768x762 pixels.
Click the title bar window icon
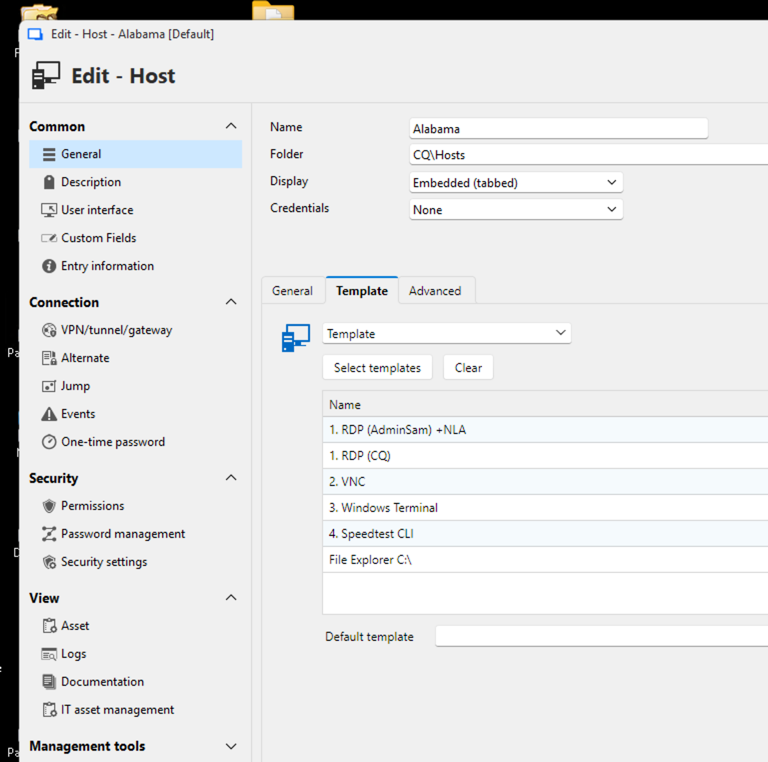(35, 34)
